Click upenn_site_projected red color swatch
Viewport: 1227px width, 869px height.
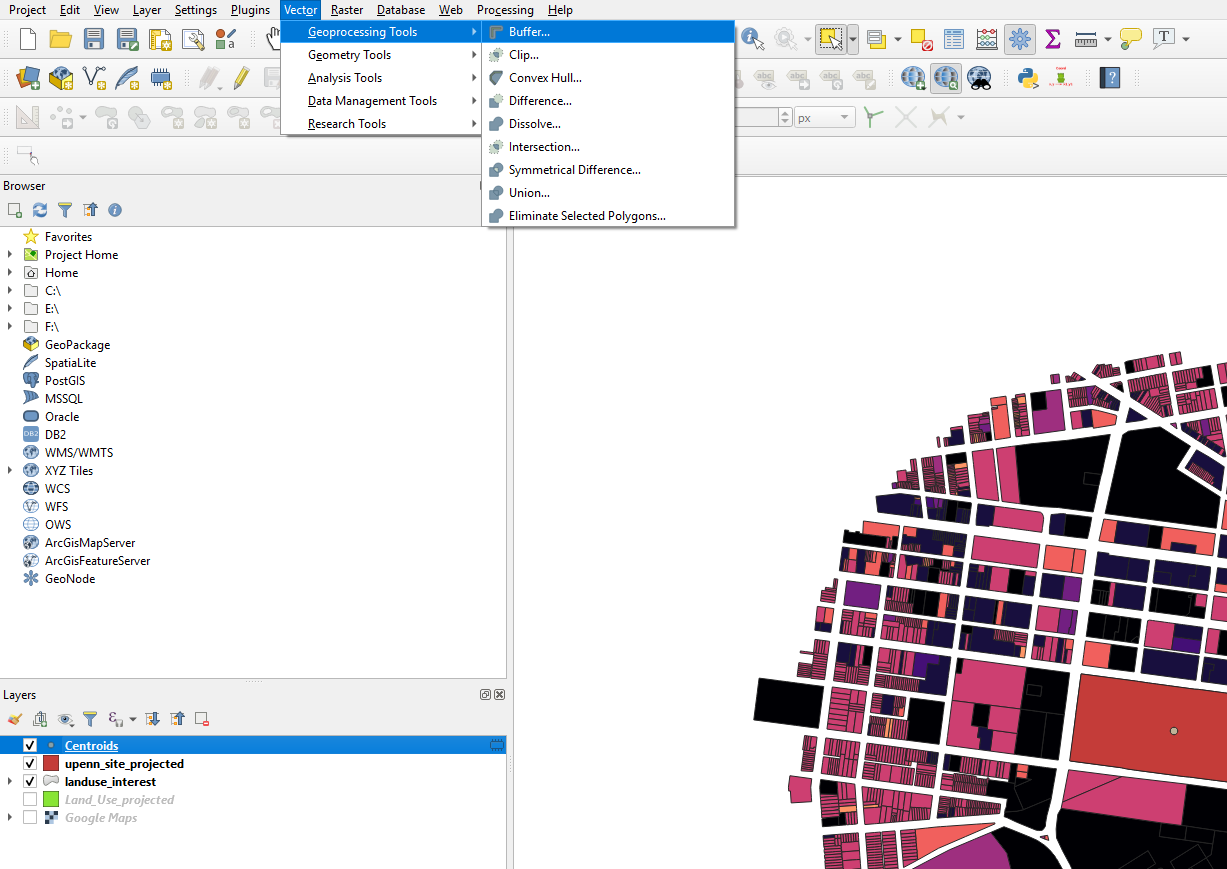click(51, 764)
